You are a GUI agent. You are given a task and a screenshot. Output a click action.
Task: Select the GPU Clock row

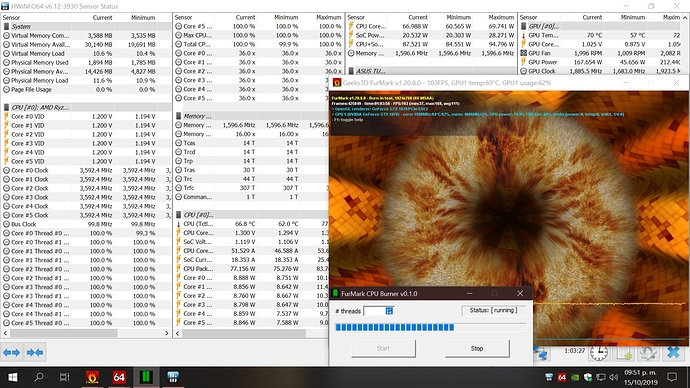click(600, 71)
